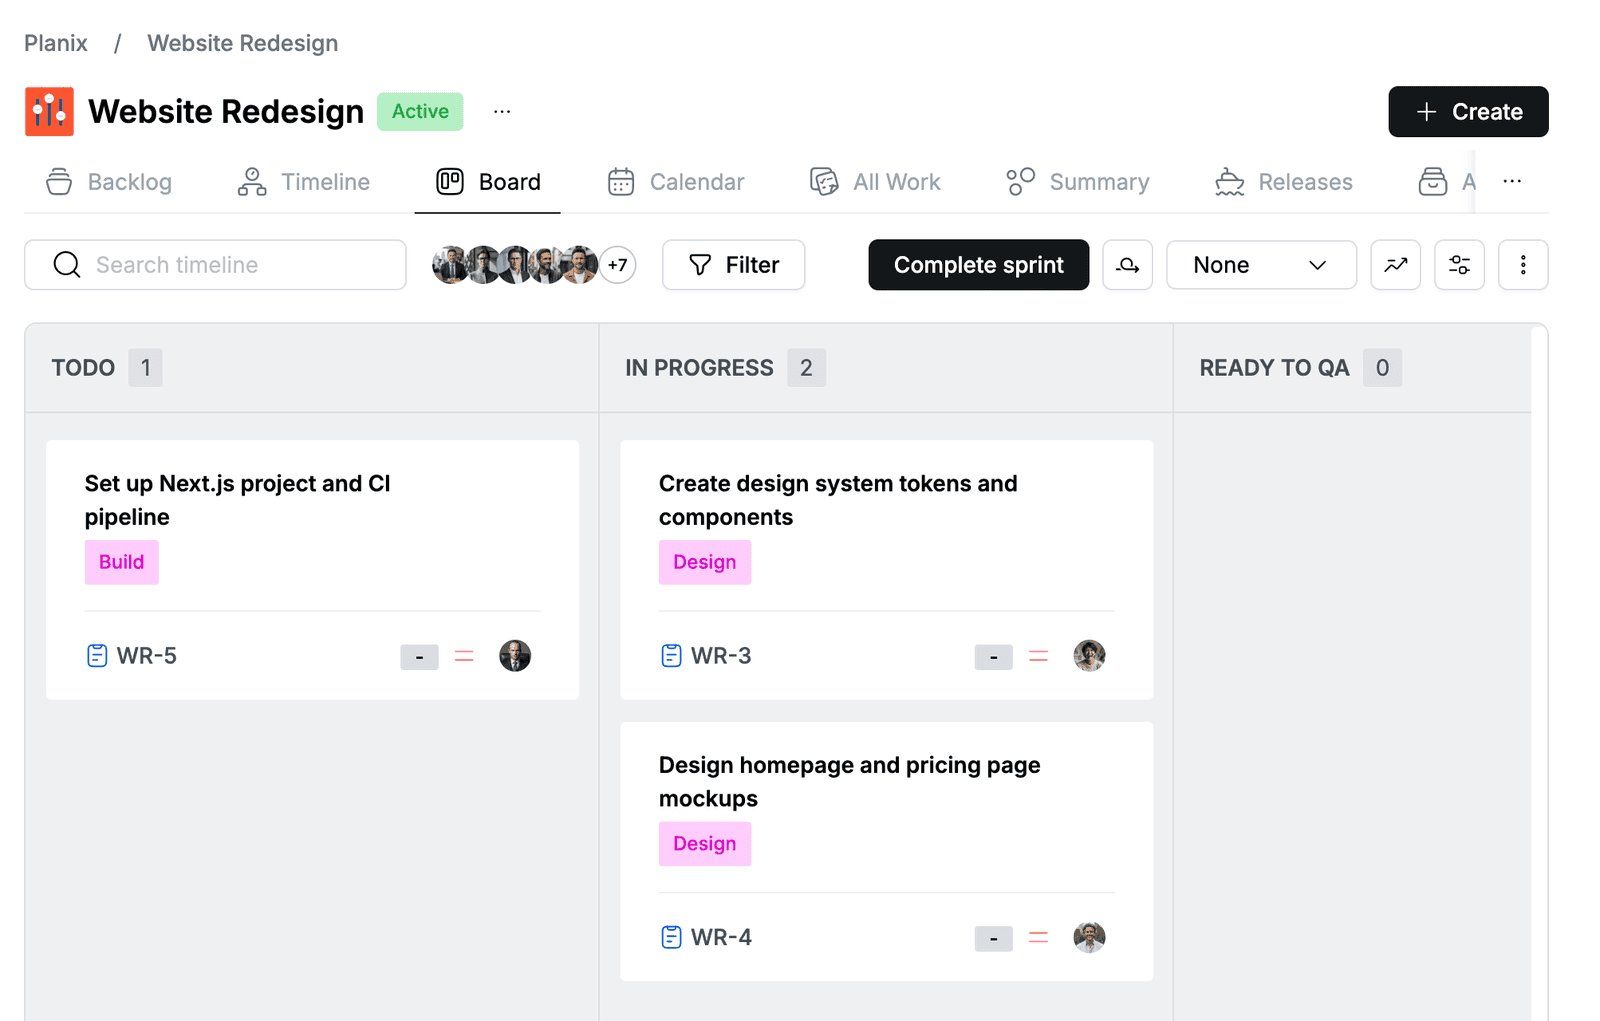Open the vertical three-dot board menu

1523,265
